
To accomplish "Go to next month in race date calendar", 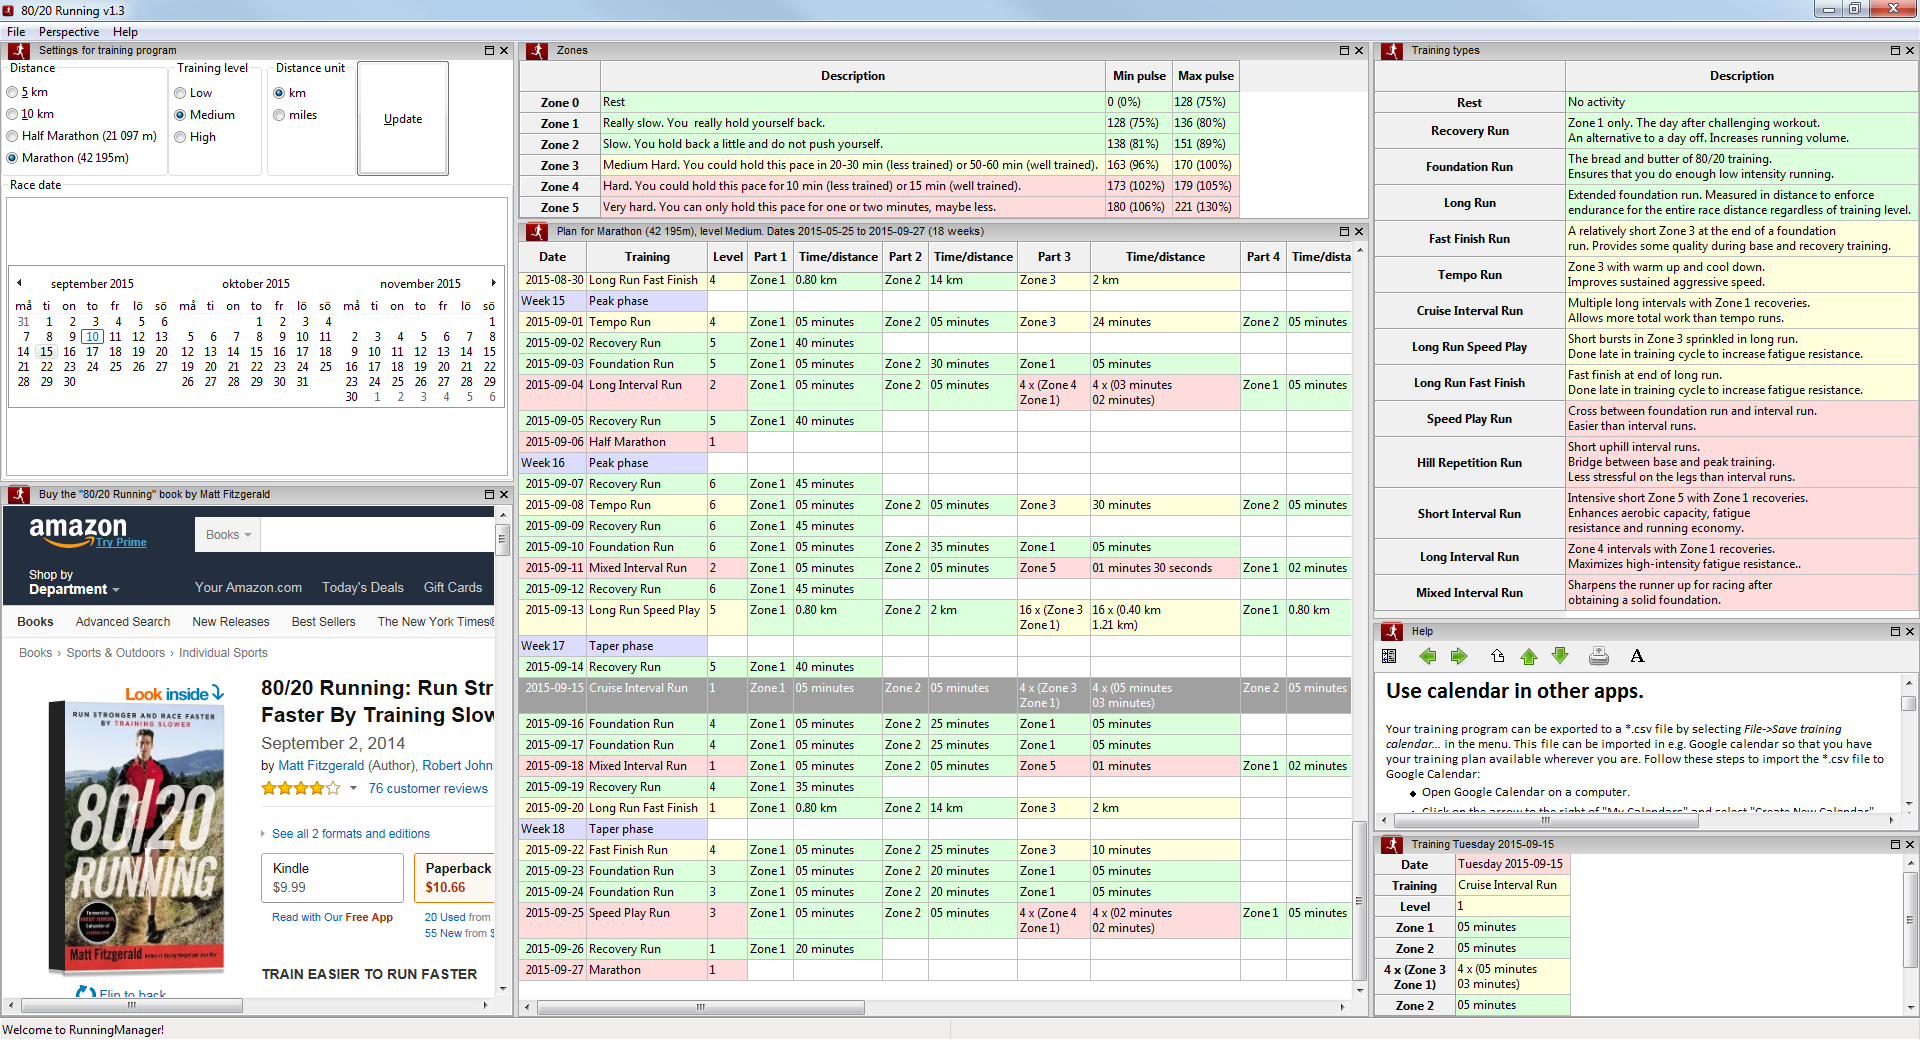I will (x=493, y=283).
